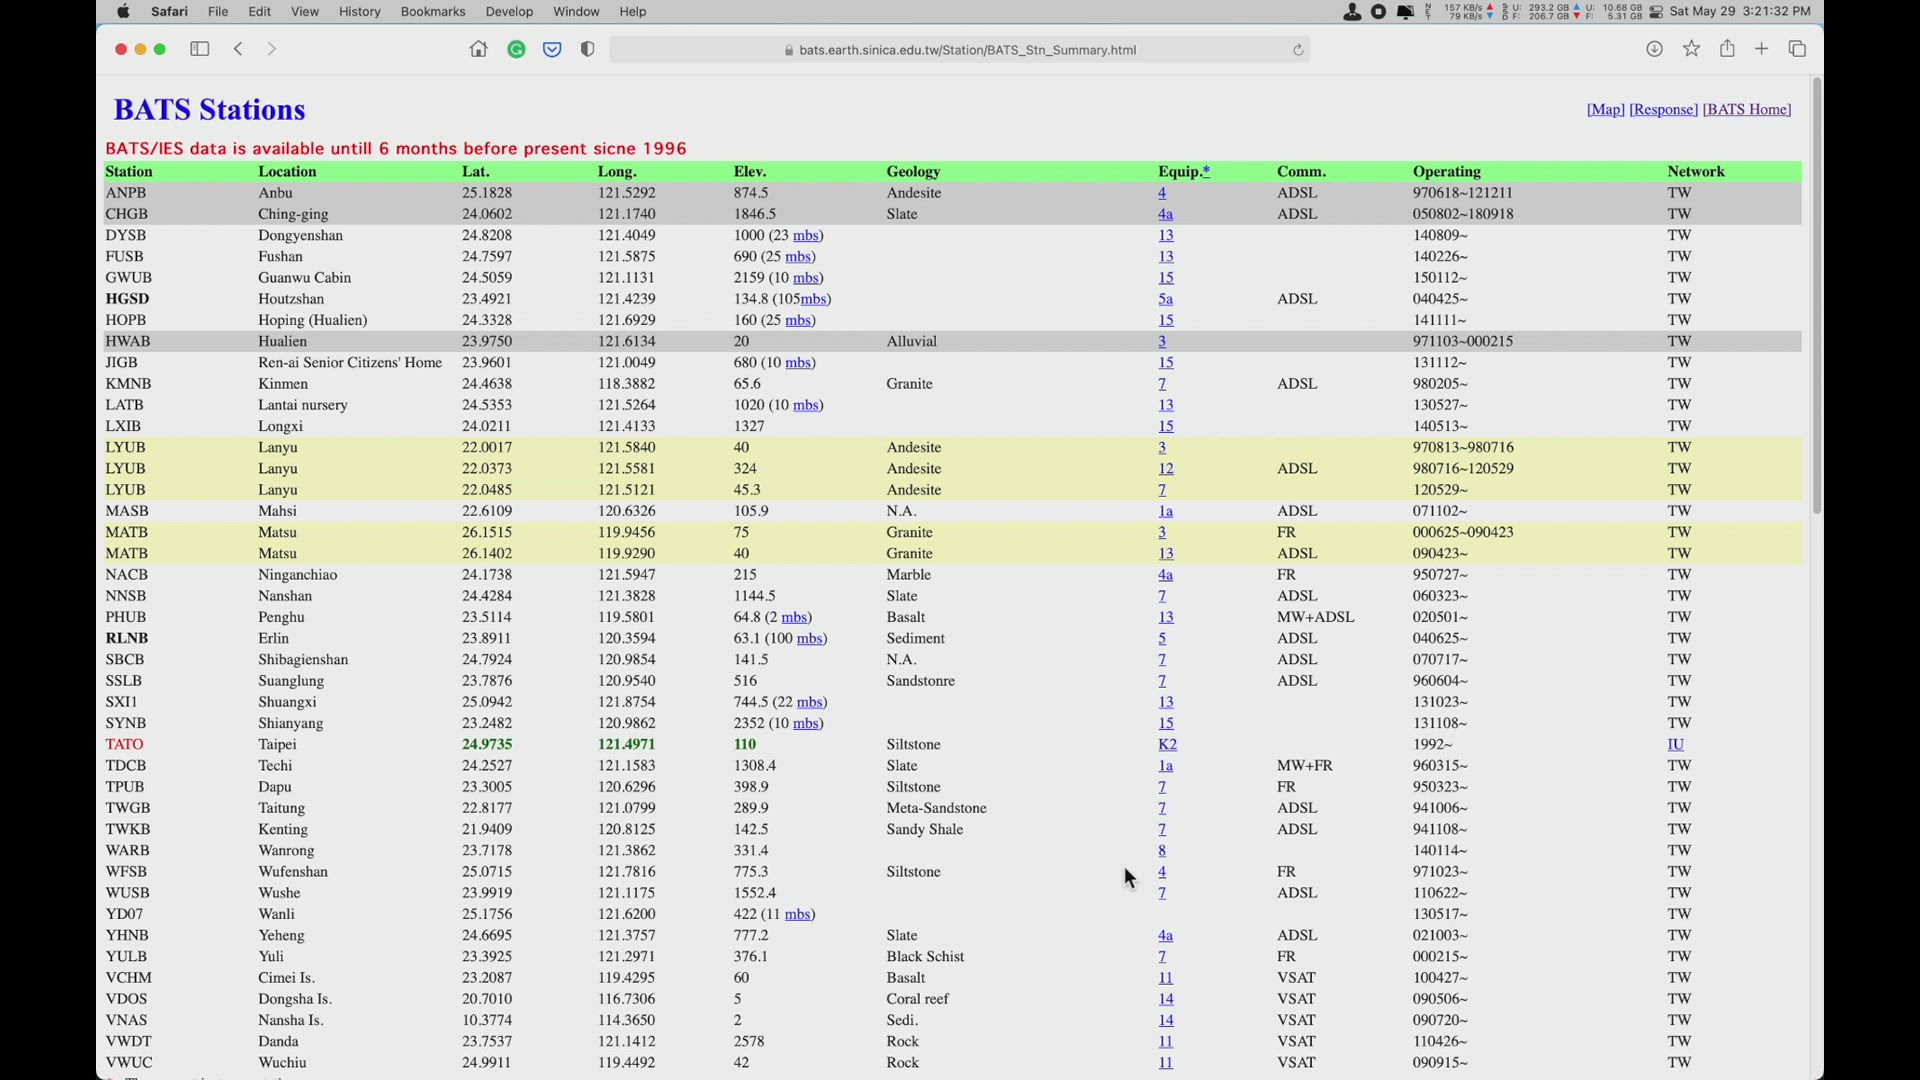Reload the page with the refresh icon
The image size is (1920, 1080).
(x=1298, y=50)
